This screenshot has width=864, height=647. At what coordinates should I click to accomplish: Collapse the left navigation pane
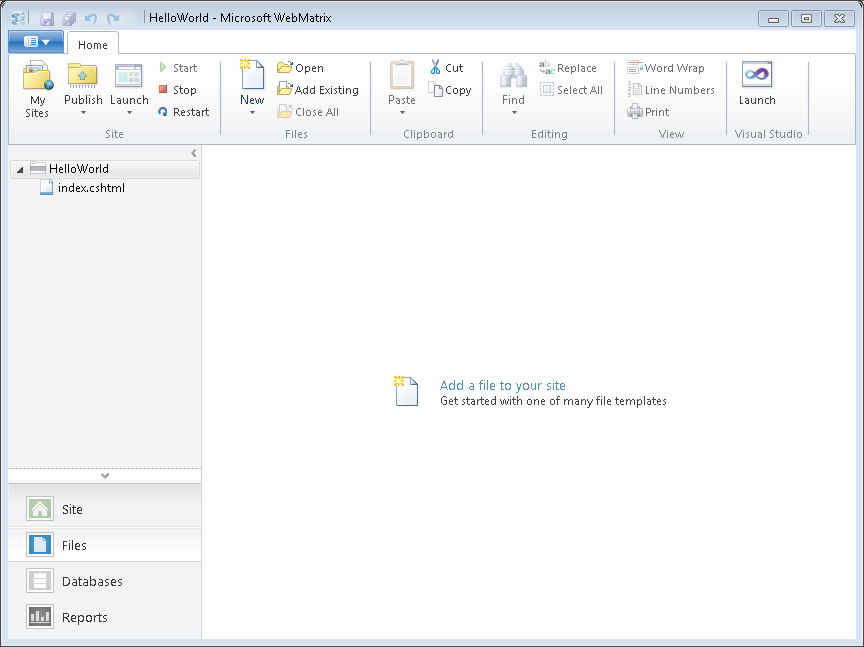(194, 153)
